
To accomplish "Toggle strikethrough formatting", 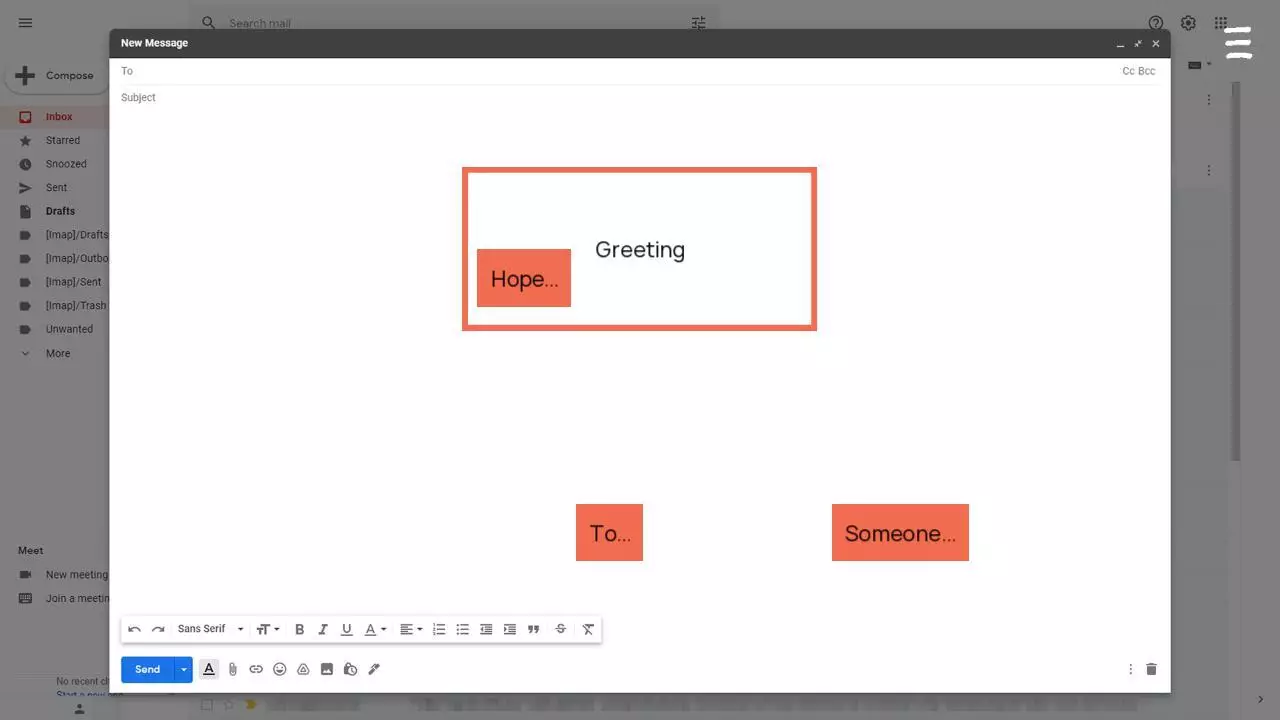I will (x=561, y=629).
